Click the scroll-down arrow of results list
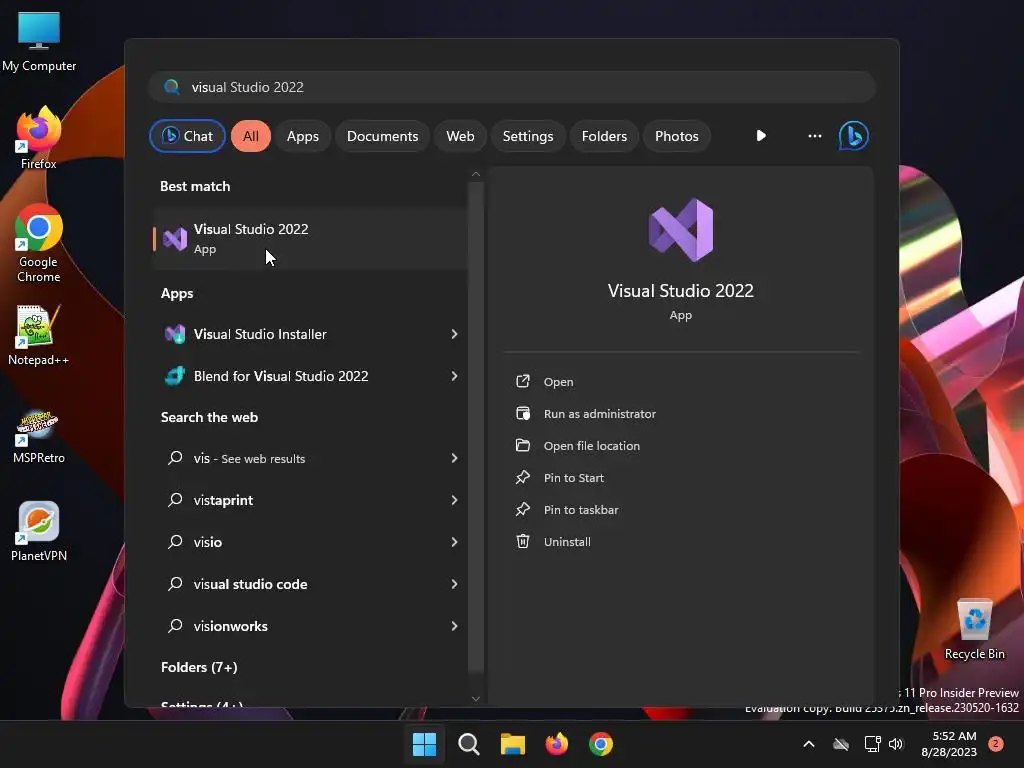The width and height of the screenshot is (1024, 768). point(475,698)
